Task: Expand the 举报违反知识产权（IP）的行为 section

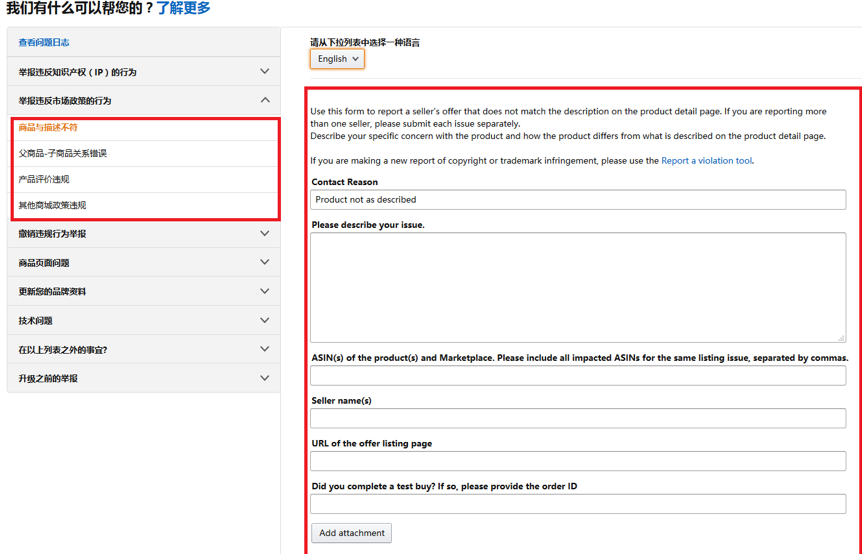Action: click(x=143, y=72)
